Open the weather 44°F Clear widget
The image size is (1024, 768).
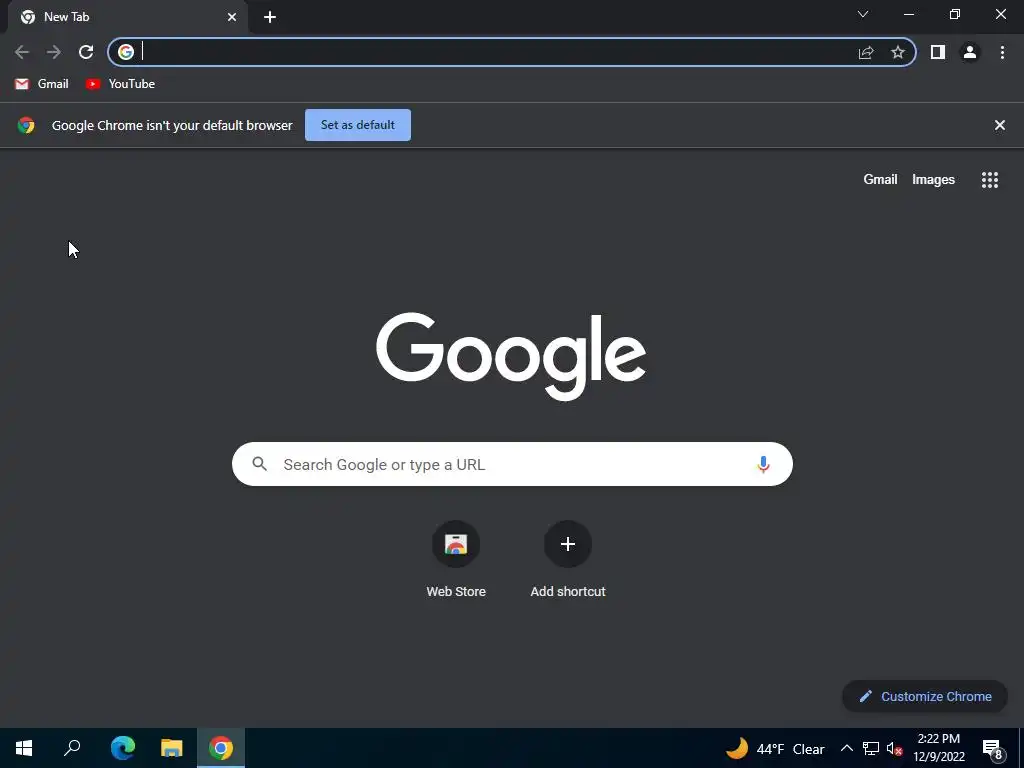click(x=775, y=748)
